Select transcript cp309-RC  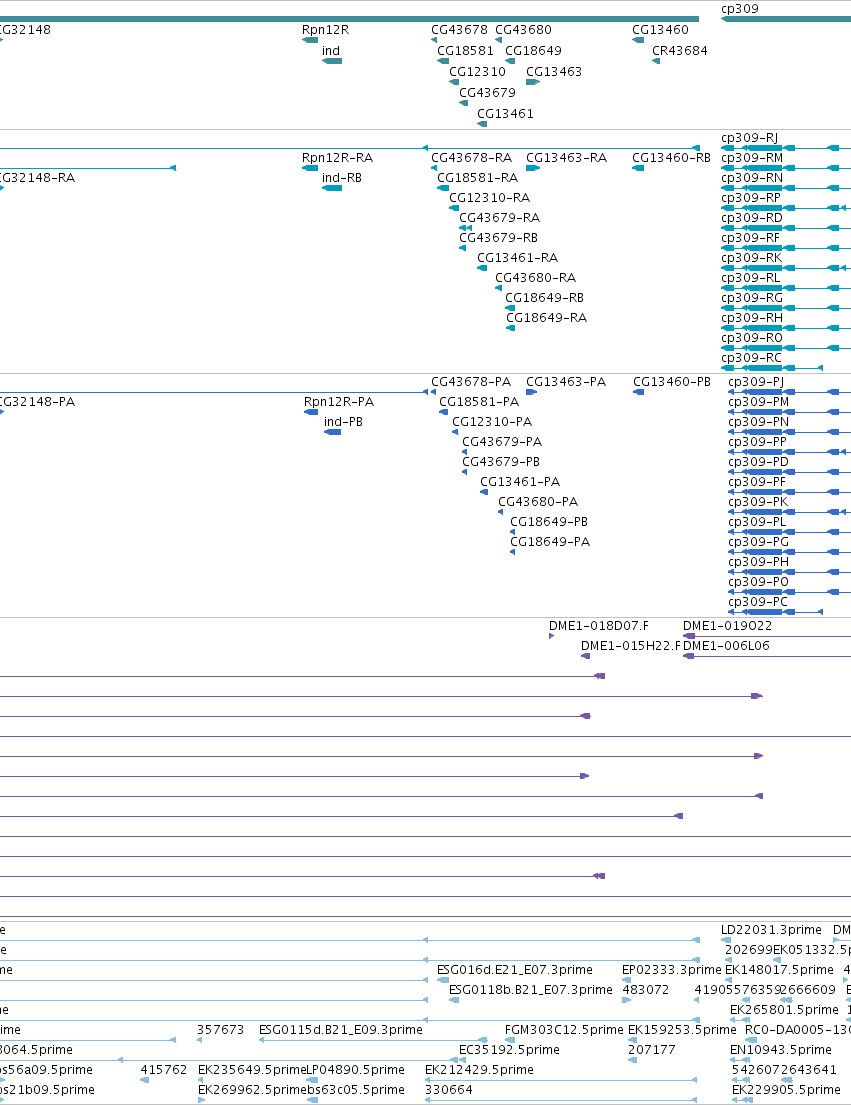(x=751, y=358)
